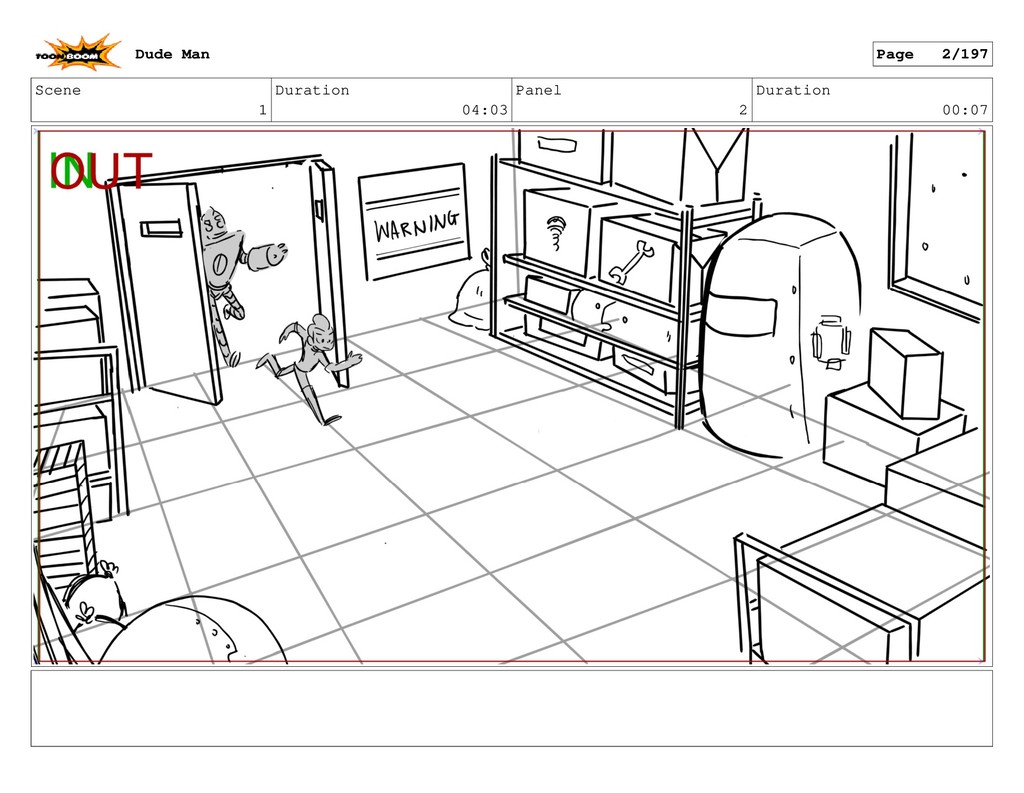Viewport: 1024px width, 793px height.
Task: Select the scene number '1' value
Action: [x=263, y=110]
